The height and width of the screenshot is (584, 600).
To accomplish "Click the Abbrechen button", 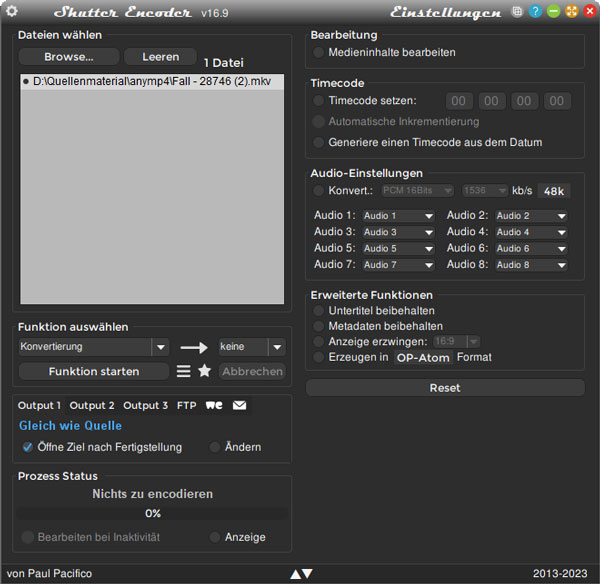I will pyautogui.click(x=252, y=371).
